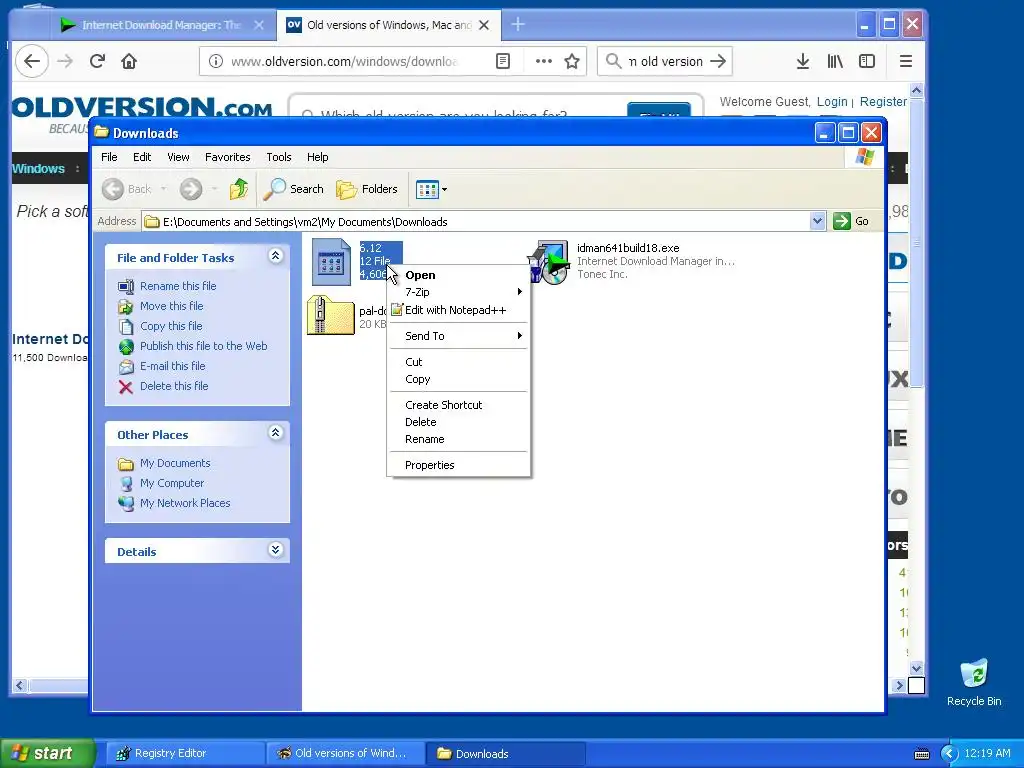Select the idman641build18.exe file icon
This screenshot has height=768, width=1024.
tap(550, 263)
